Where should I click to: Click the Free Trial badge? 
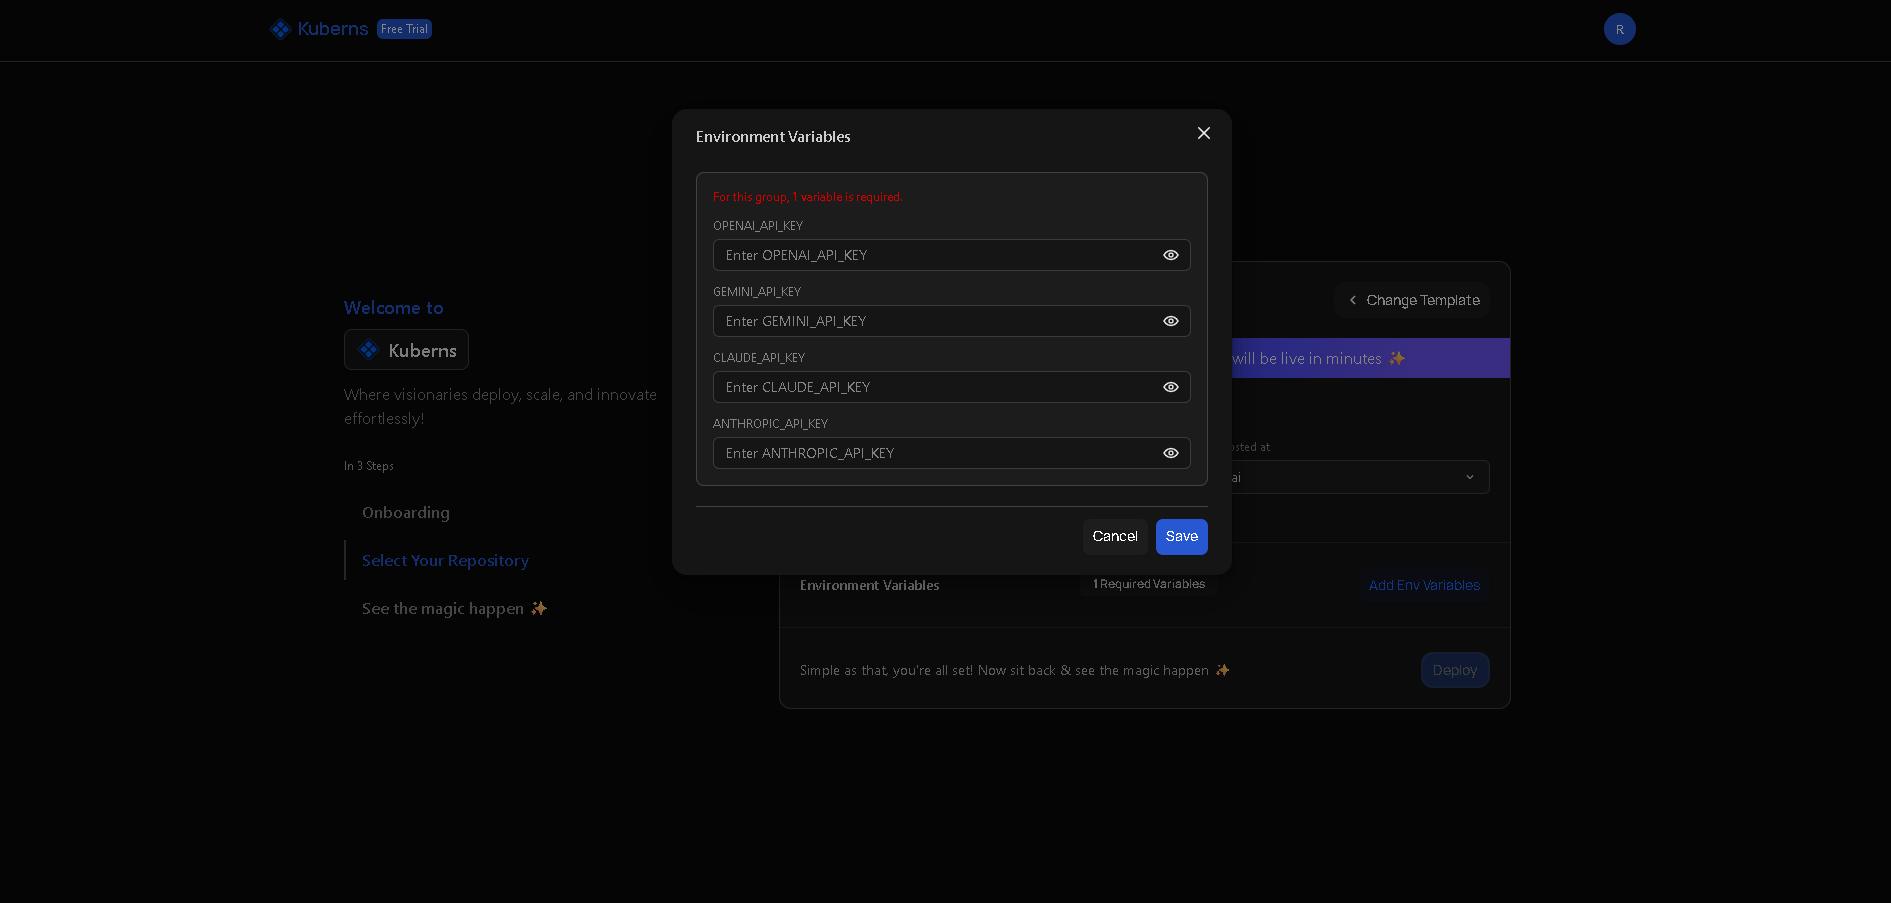404,29
